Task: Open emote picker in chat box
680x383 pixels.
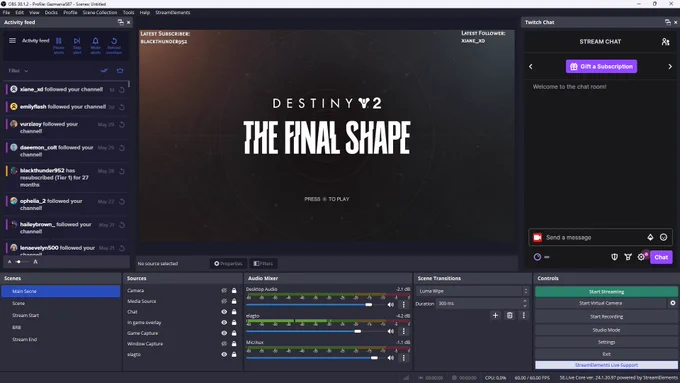Action: [663, 237]
